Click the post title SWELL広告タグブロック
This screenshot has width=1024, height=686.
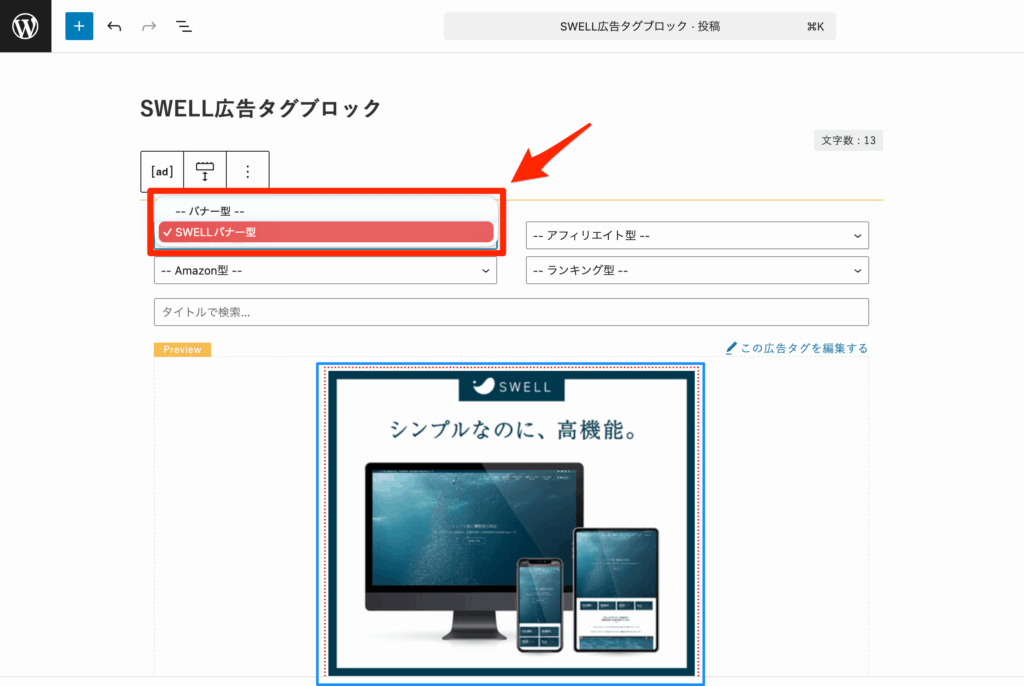point(261,108)
